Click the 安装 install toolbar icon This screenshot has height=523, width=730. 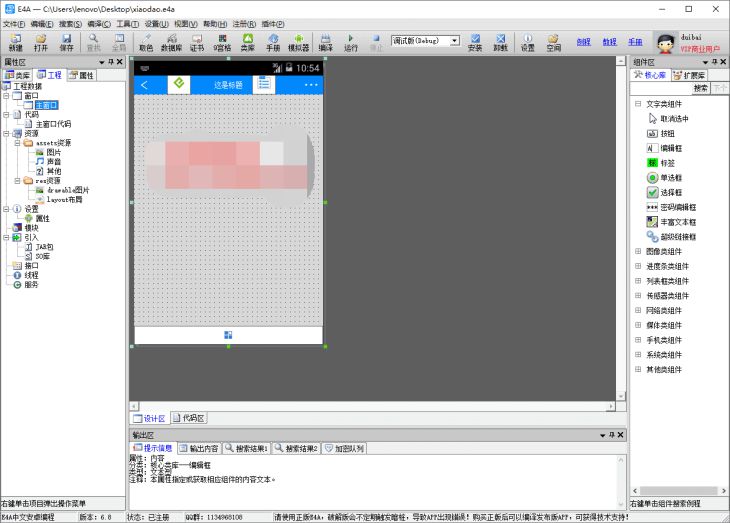(x=475, y=42)
